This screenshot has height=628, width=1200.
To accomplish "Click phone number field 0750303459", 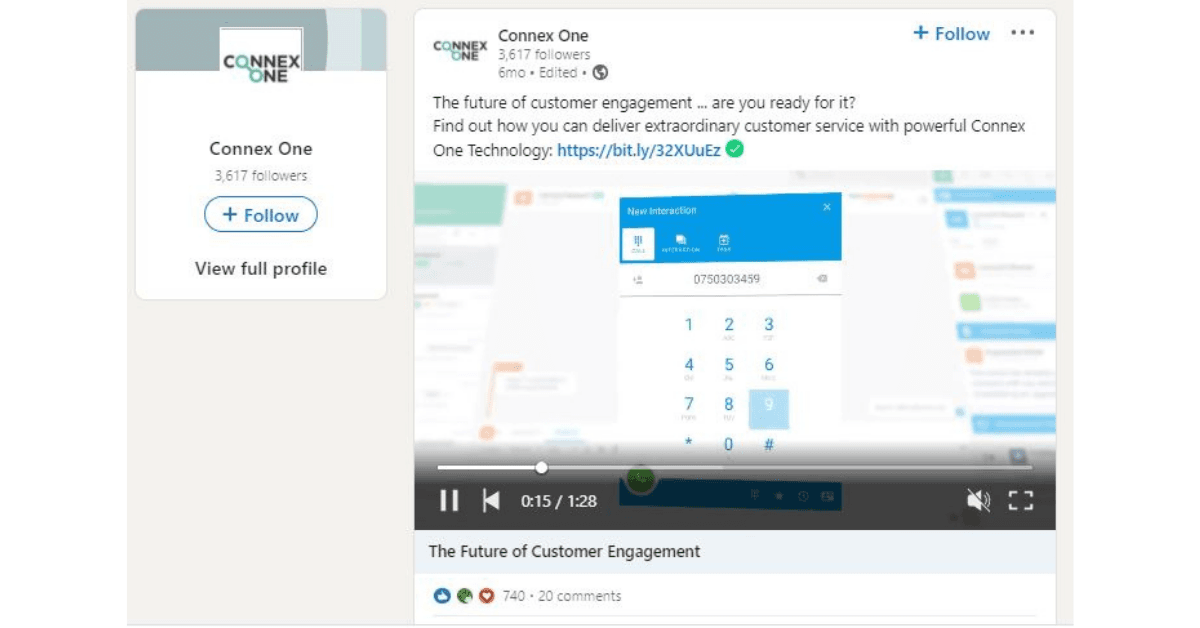I will [727, 279].
